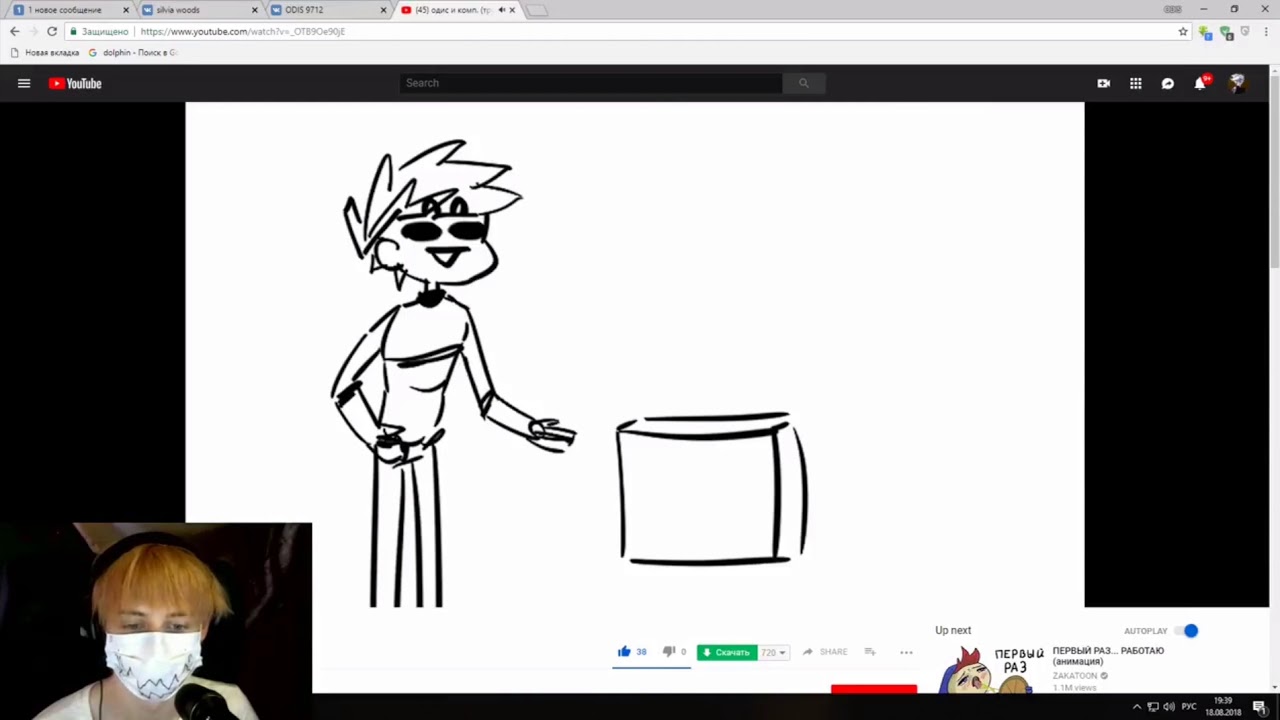Open the YouTube hamburger guide menu
The width and height of the screenshot is (1280, 720).
click(x=24, y=83)
